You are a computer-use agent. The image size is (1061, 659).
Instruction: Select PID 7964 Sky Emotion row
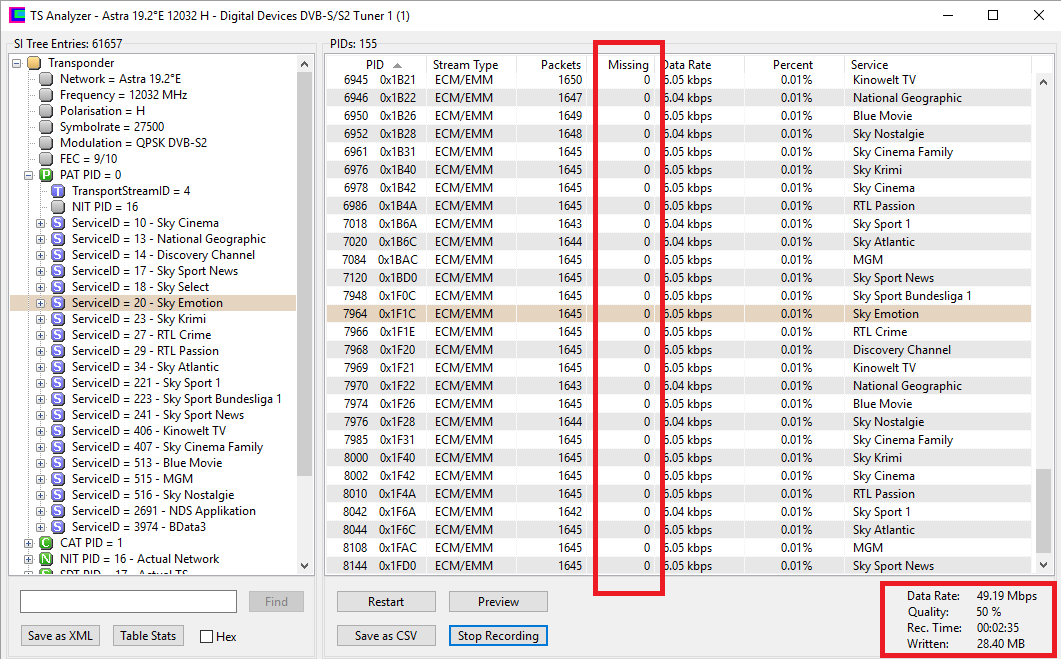pyautogui.click(x=679, y=314)
